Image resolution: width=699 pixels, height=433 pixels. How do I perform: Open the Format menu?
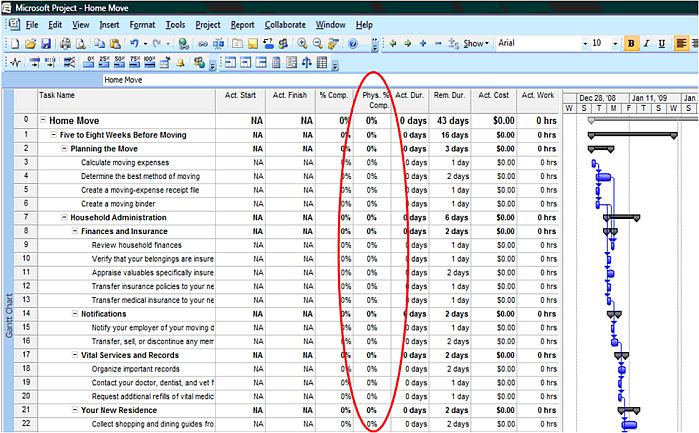coord(142,24)
